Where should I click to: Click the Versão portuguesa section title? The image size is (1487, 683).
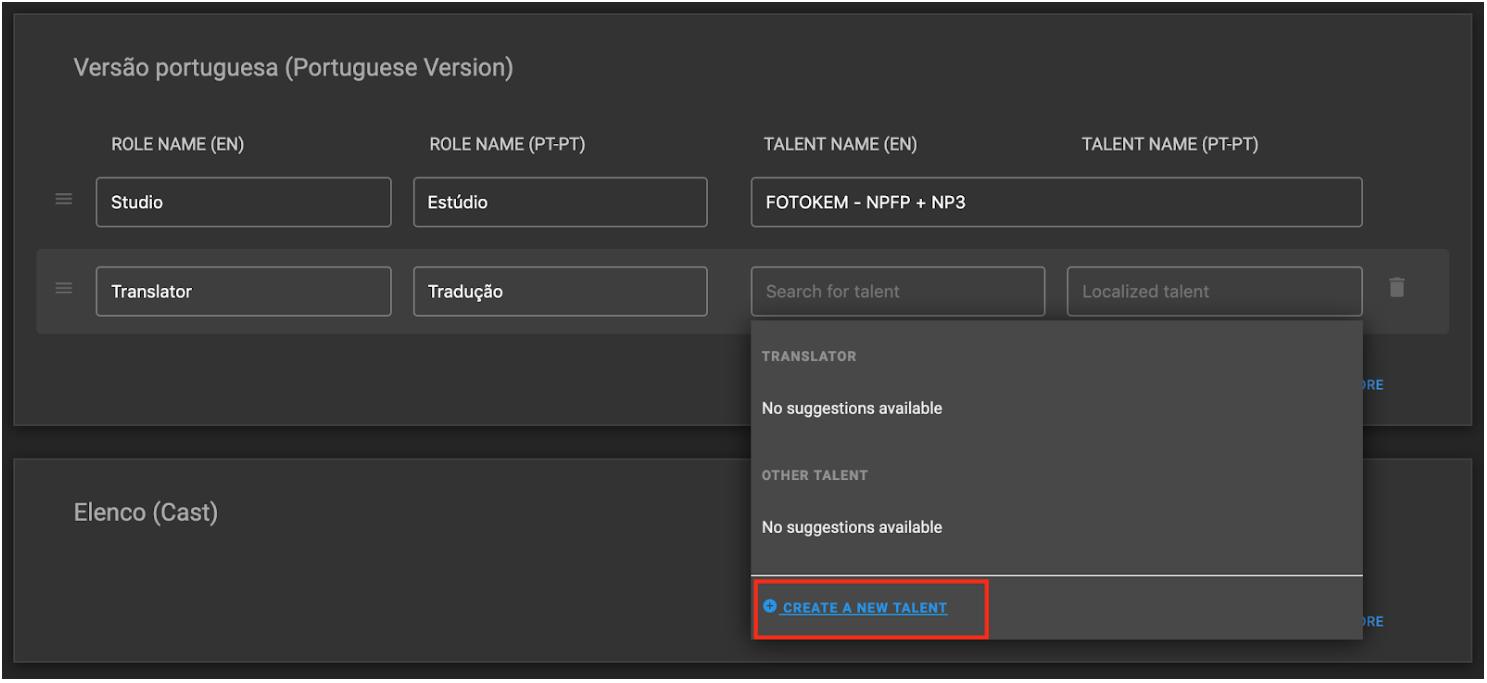[x=293, y=67]
